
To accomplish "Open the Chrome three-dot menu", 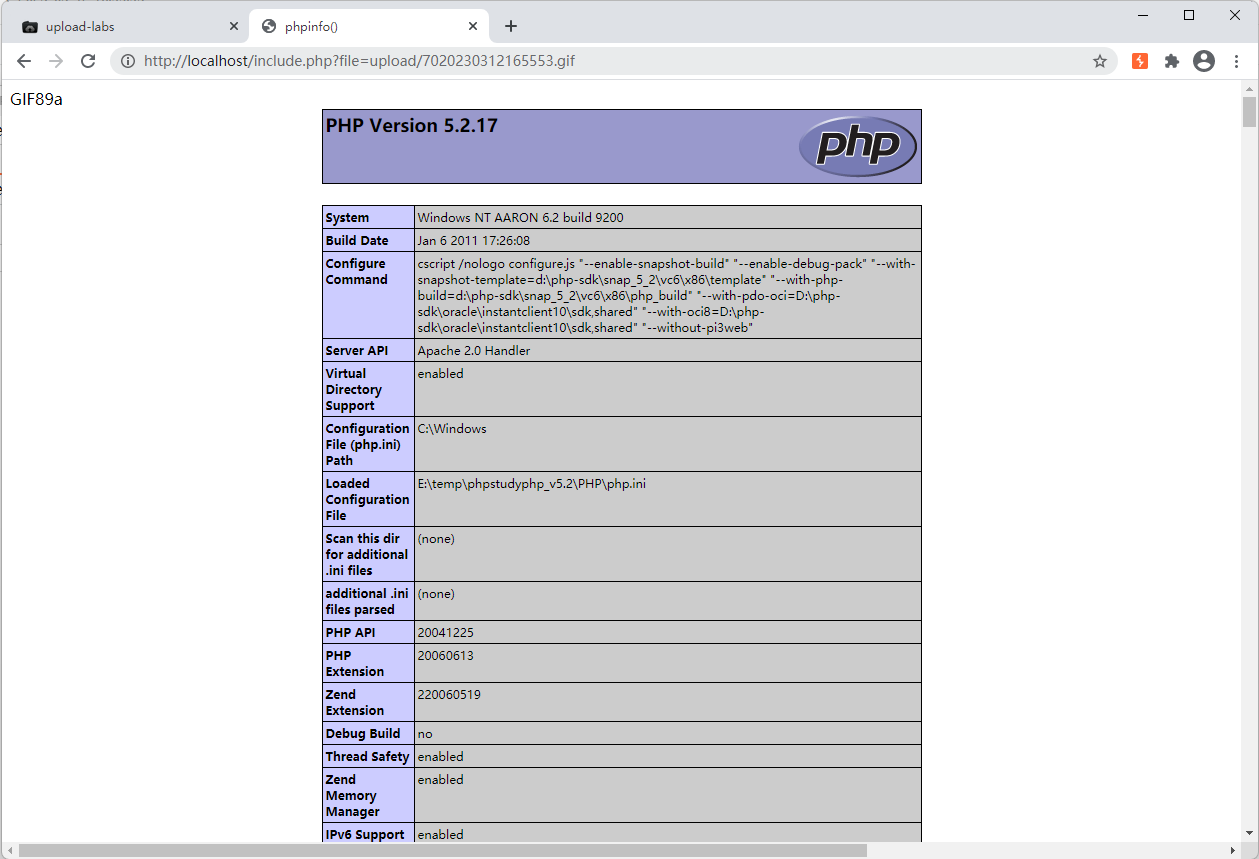I will (x=1236, y=61).
